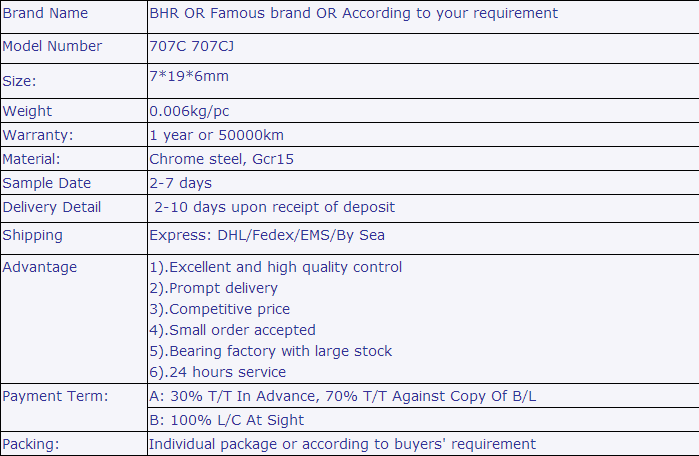The height and width of the screenshot is (456, 699).
Task: Click the Individual package packing value
Action: 342,444
